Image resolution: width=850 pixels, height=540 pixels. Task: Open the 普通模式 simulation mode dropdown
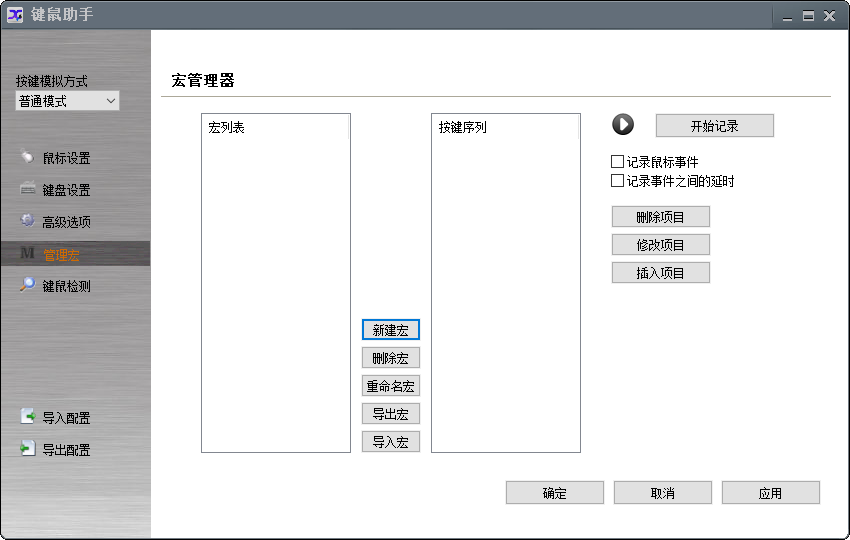pos(67,101)
